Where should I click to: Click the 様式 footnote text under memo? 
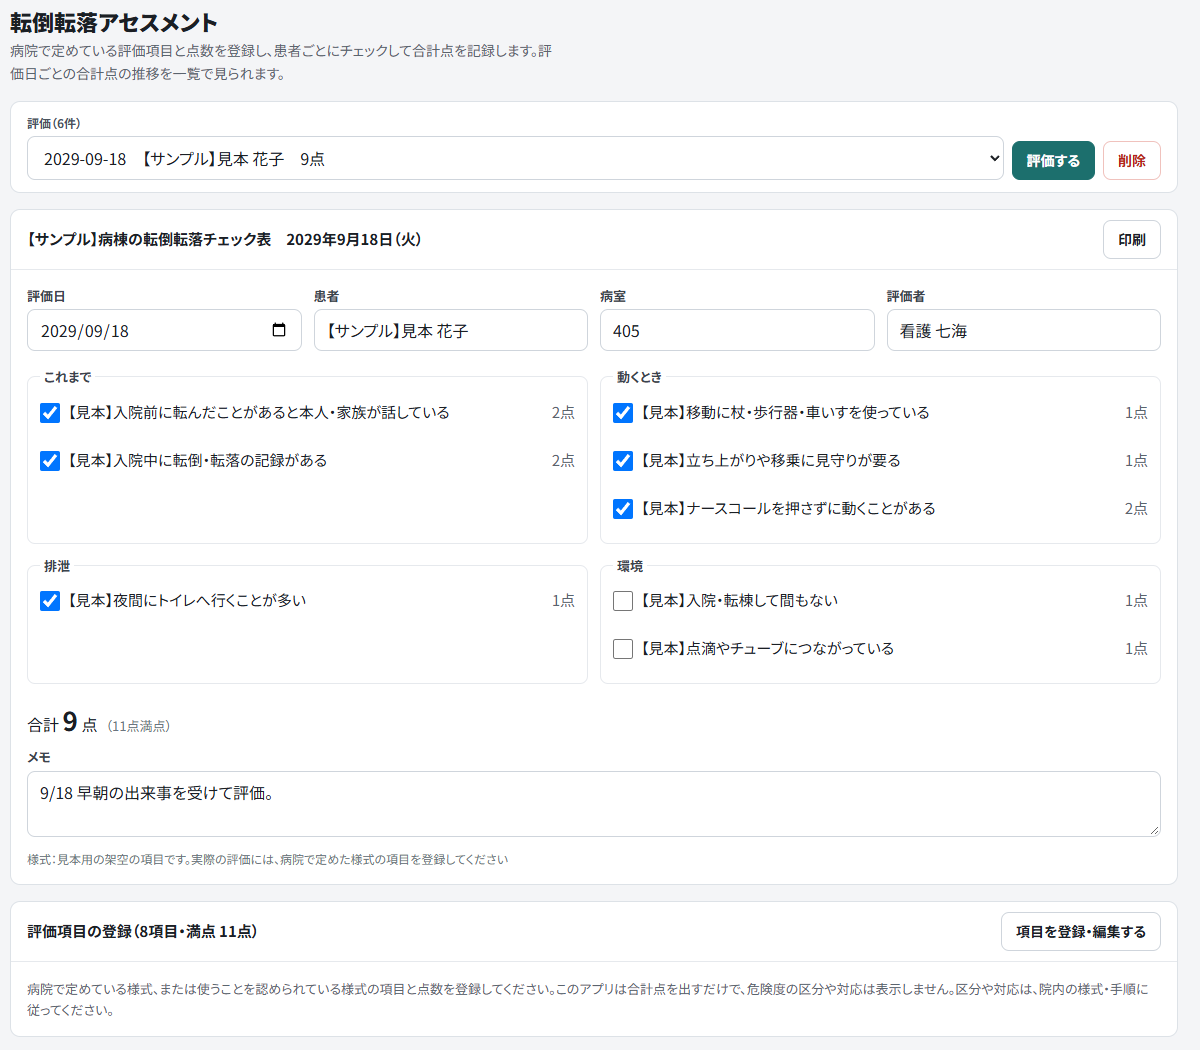(268, 859)
